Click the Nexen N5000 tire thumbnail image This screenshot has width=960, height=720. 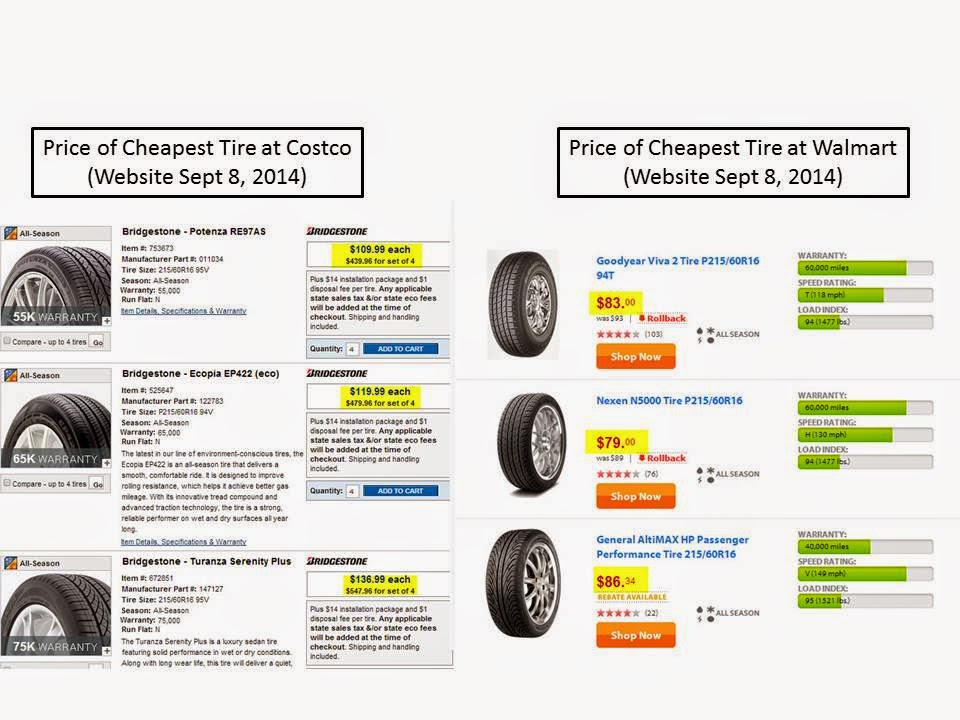click(x=530, y=442)
